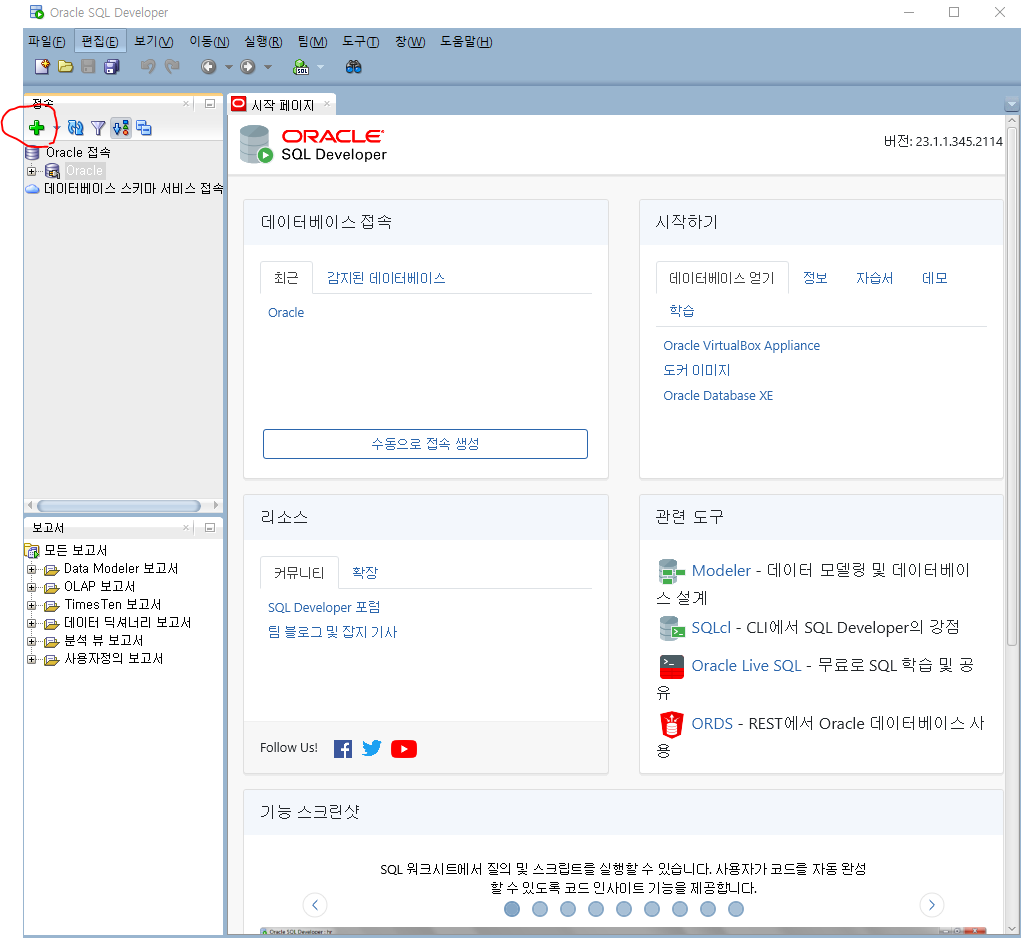Select the fourth page dot of the feature screenshots carousel
Image resolution: width=1021 pixels, height=938 pixels.
[596, 909]
